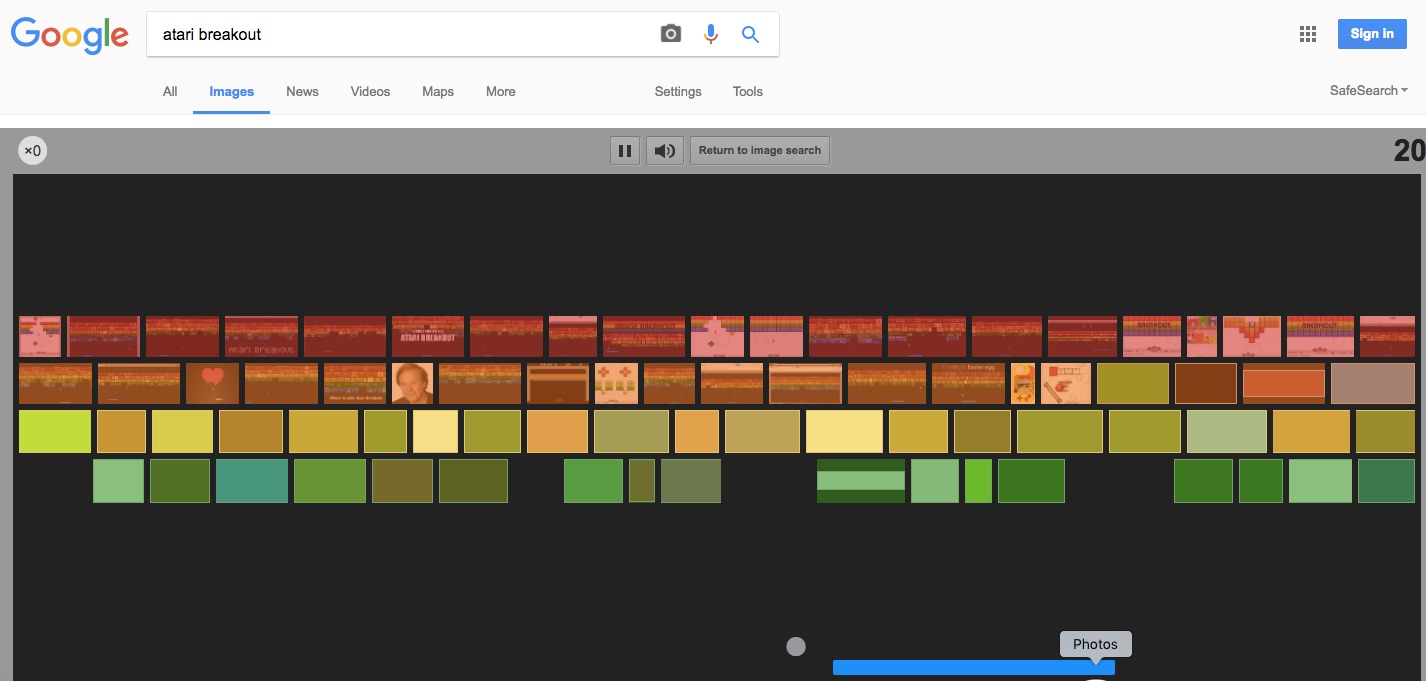1426x681 pixels.
Task: Go to the Videos tab
Action: (370, 91)
